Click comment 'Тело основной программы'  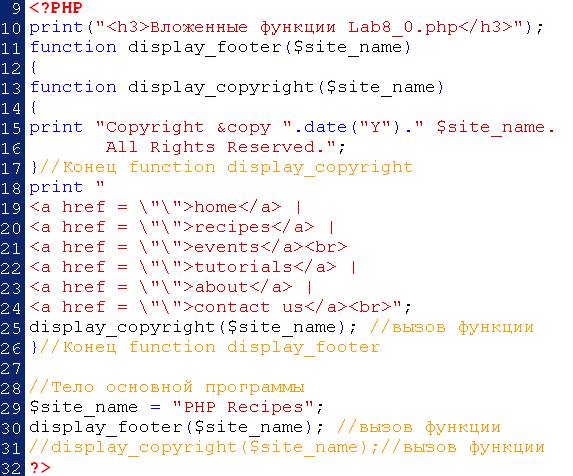[167, 387]
